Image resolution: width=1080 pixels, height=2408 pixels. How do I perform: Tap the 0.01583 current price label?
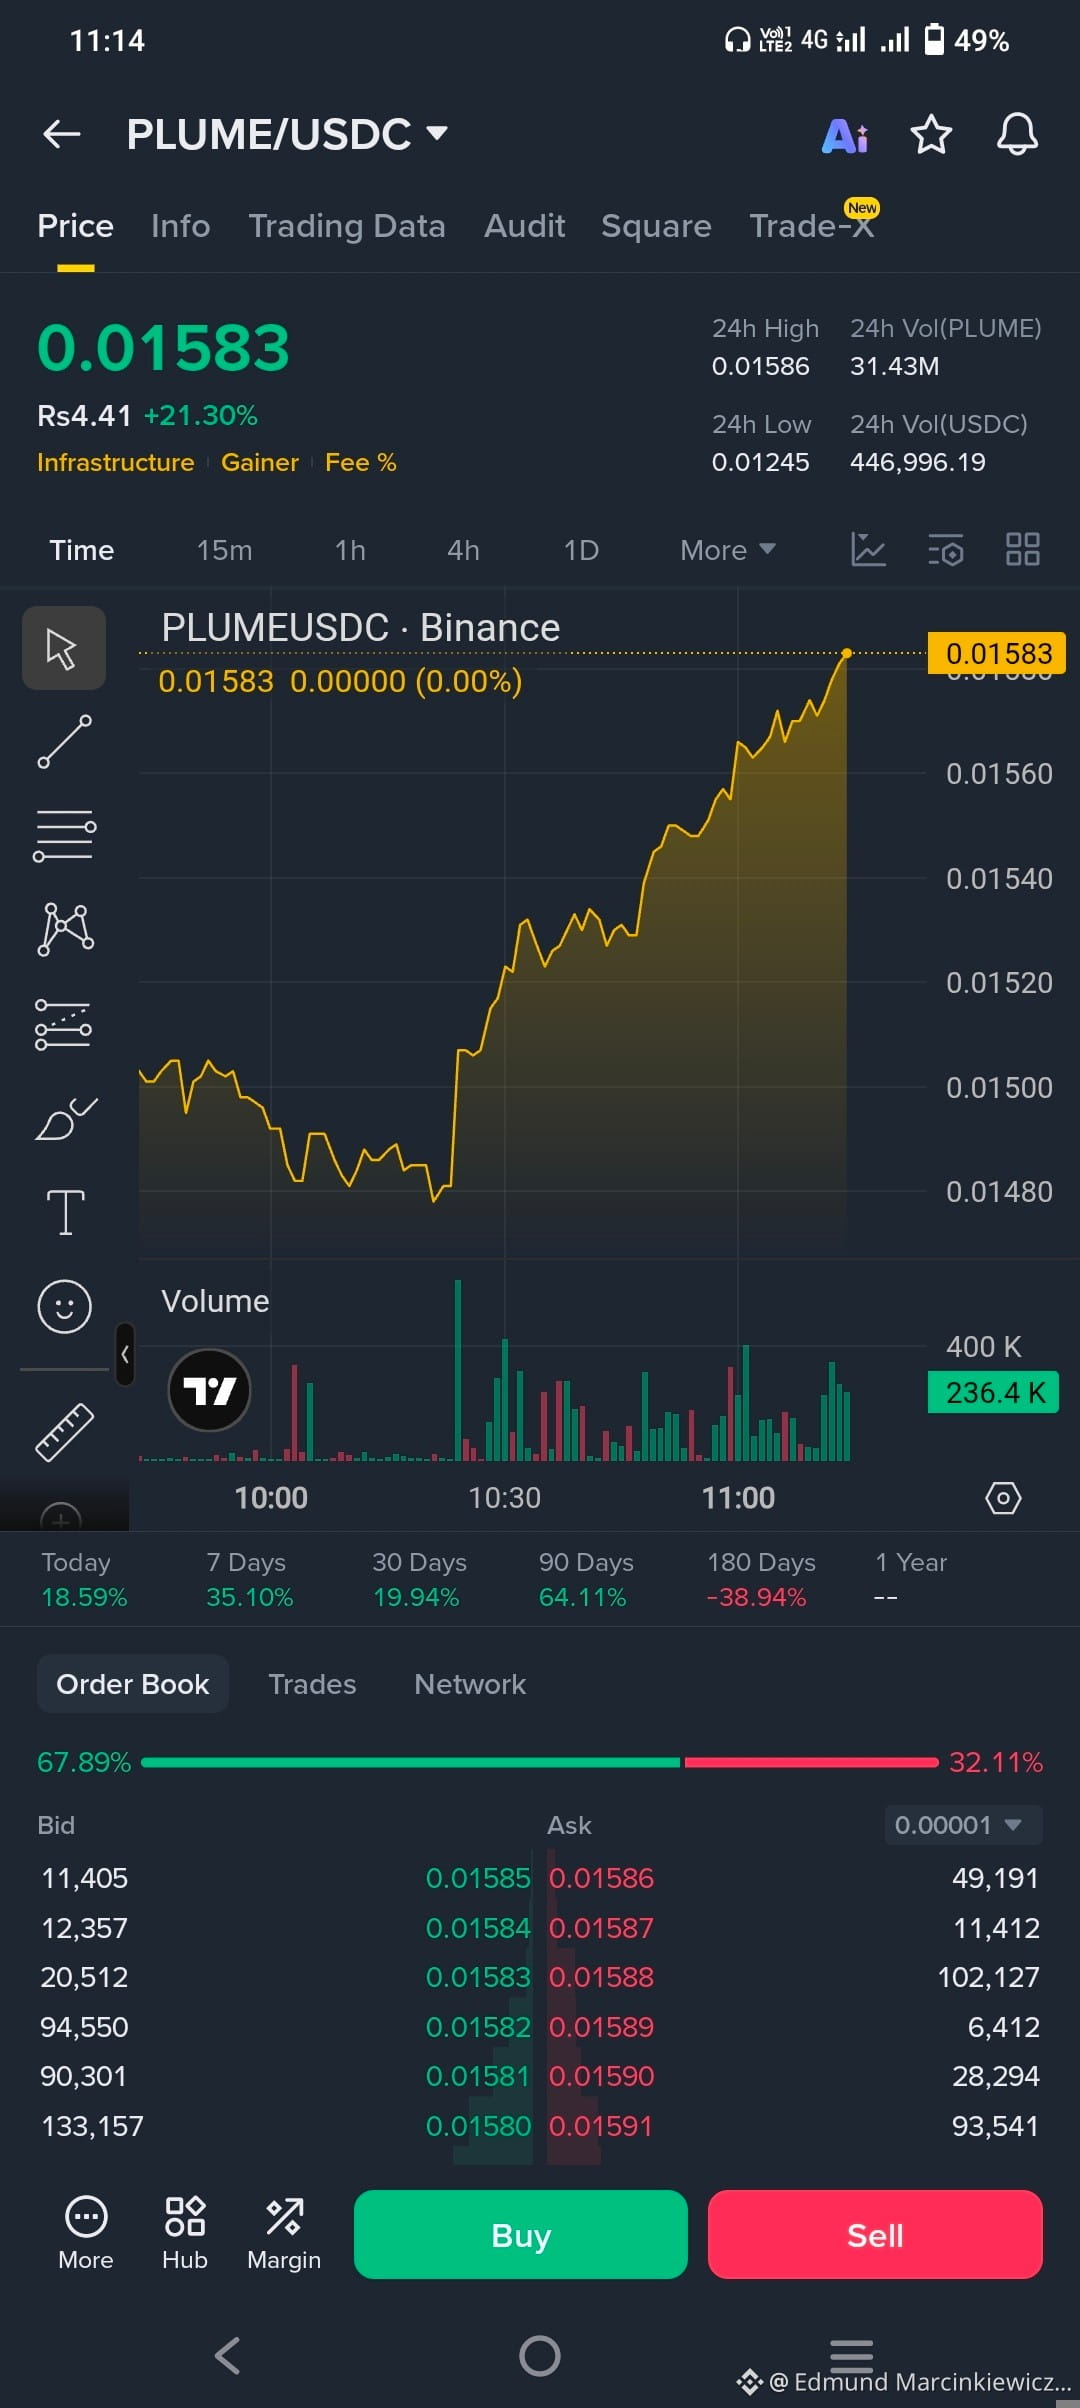click(x=997, y=653)
